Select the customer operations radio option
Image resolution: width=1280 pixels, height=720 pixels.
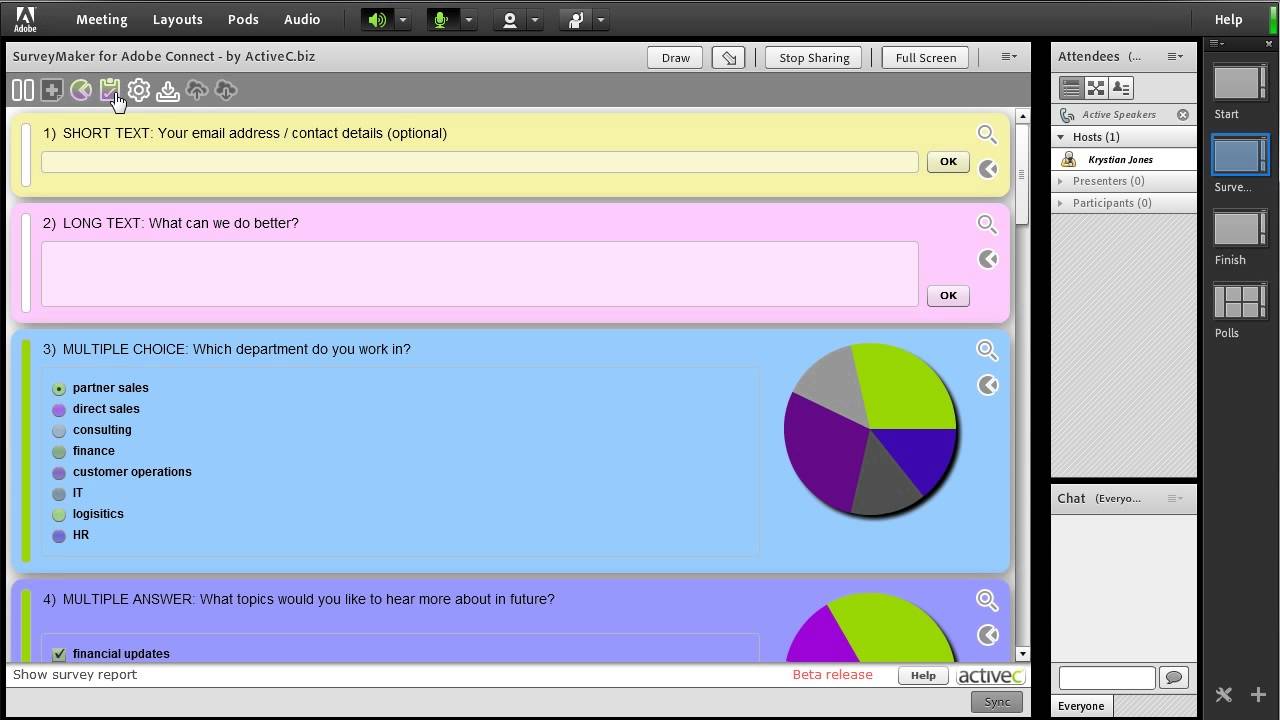tap(59, 472)
